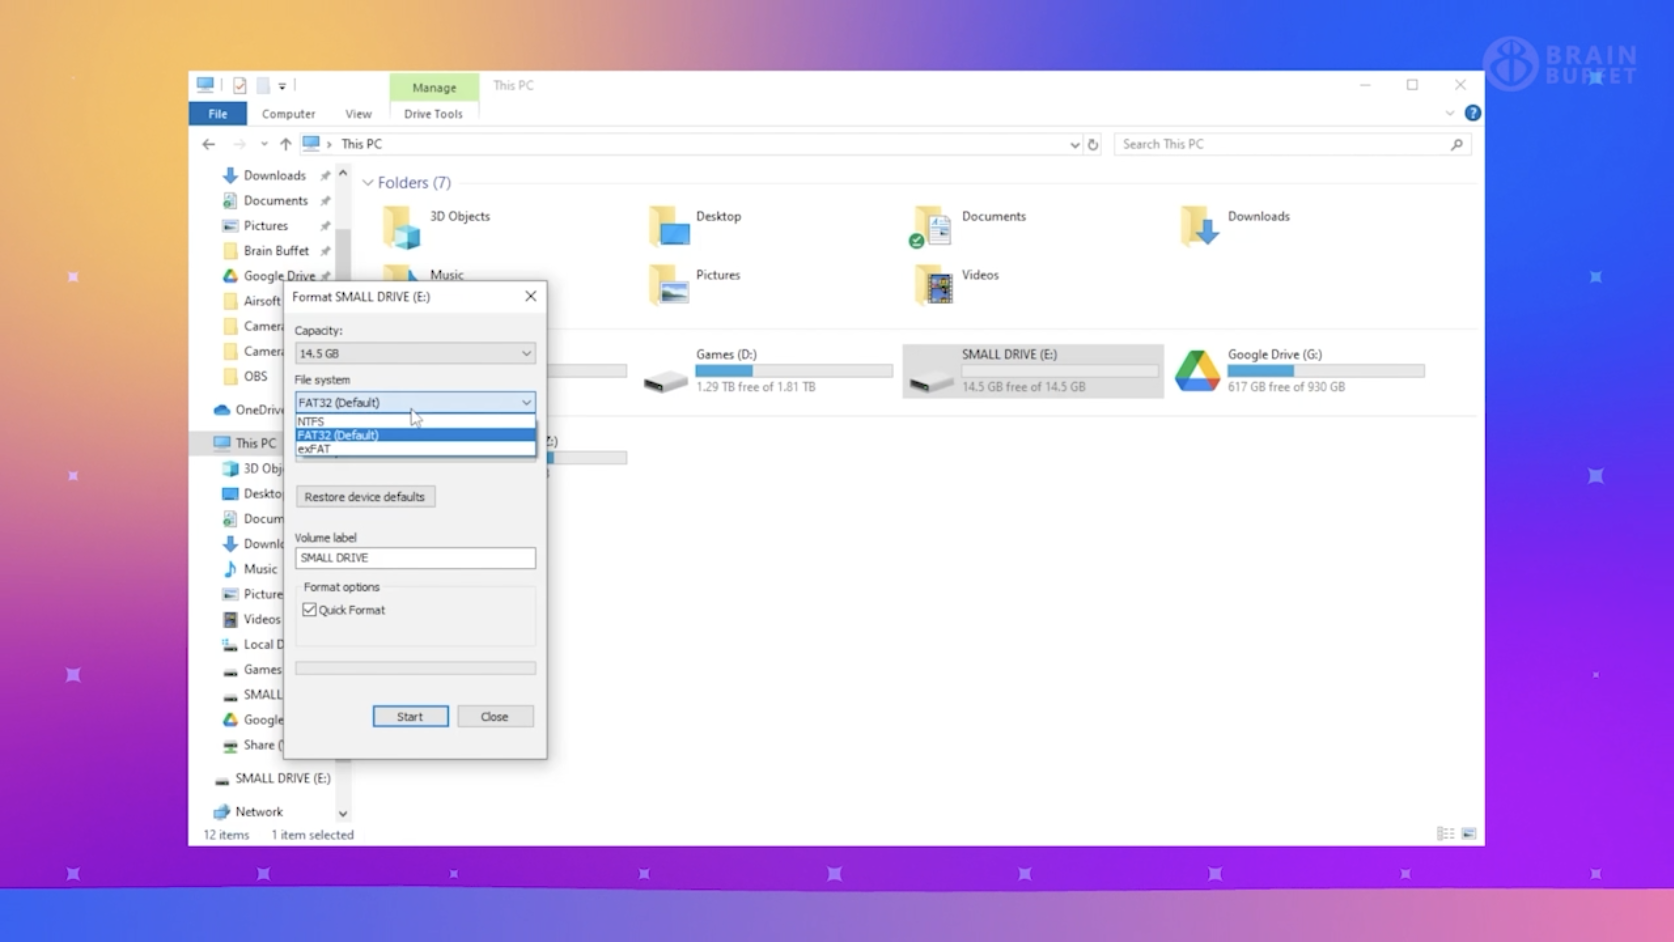Open Google Drive (G:) from its drive icon
This screenshot has width=1674, height=942.
1197,370
